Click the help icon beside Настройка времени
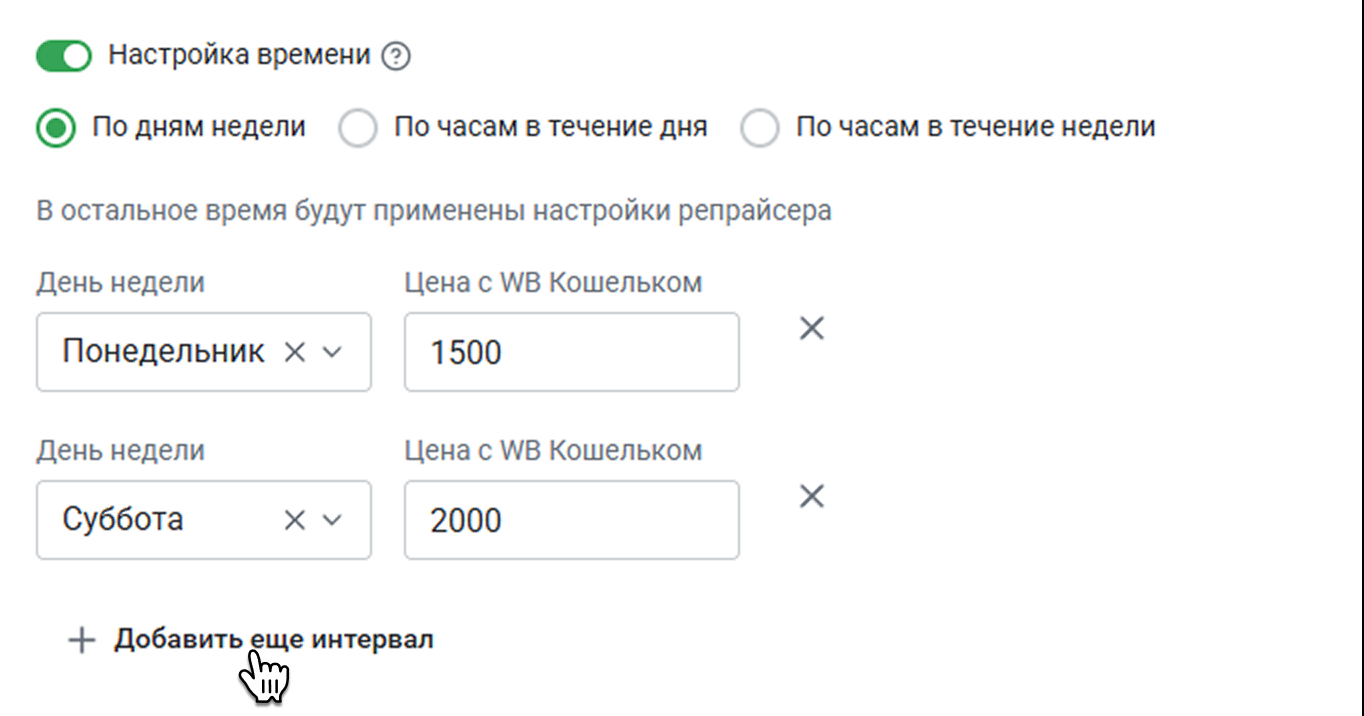Viewport: 1364px width, 716px height. 396,57
